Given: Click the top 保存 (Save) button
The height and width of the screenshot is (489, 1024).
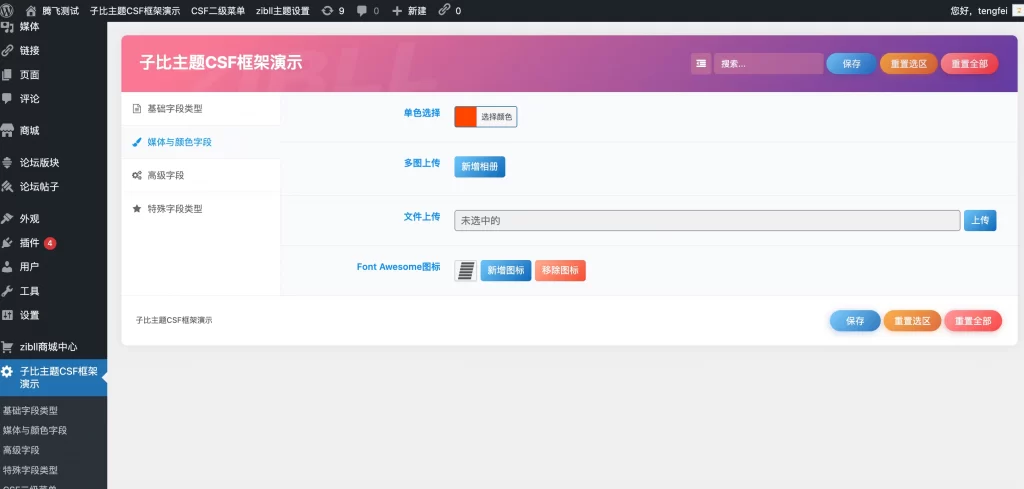Looking at the screenshot, I should 851,64.
